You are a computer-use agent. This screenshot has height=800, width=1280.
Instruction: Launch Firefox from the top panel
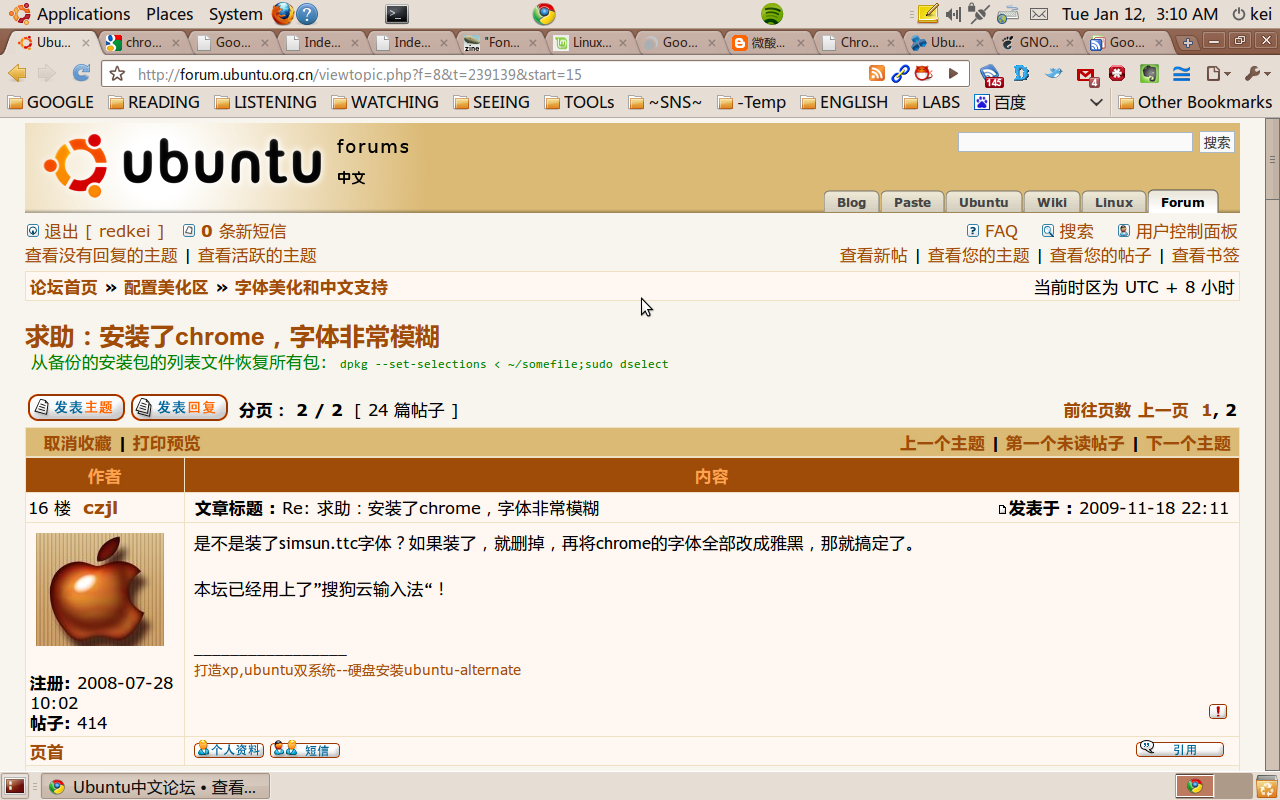tap(283, 14)
